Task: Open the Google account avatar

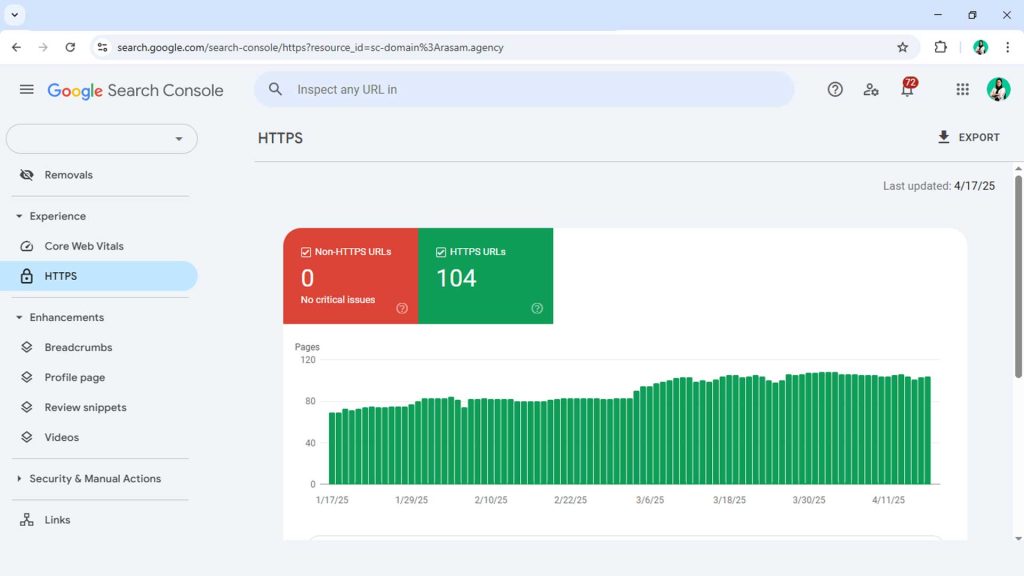Action: pos(998,89)
